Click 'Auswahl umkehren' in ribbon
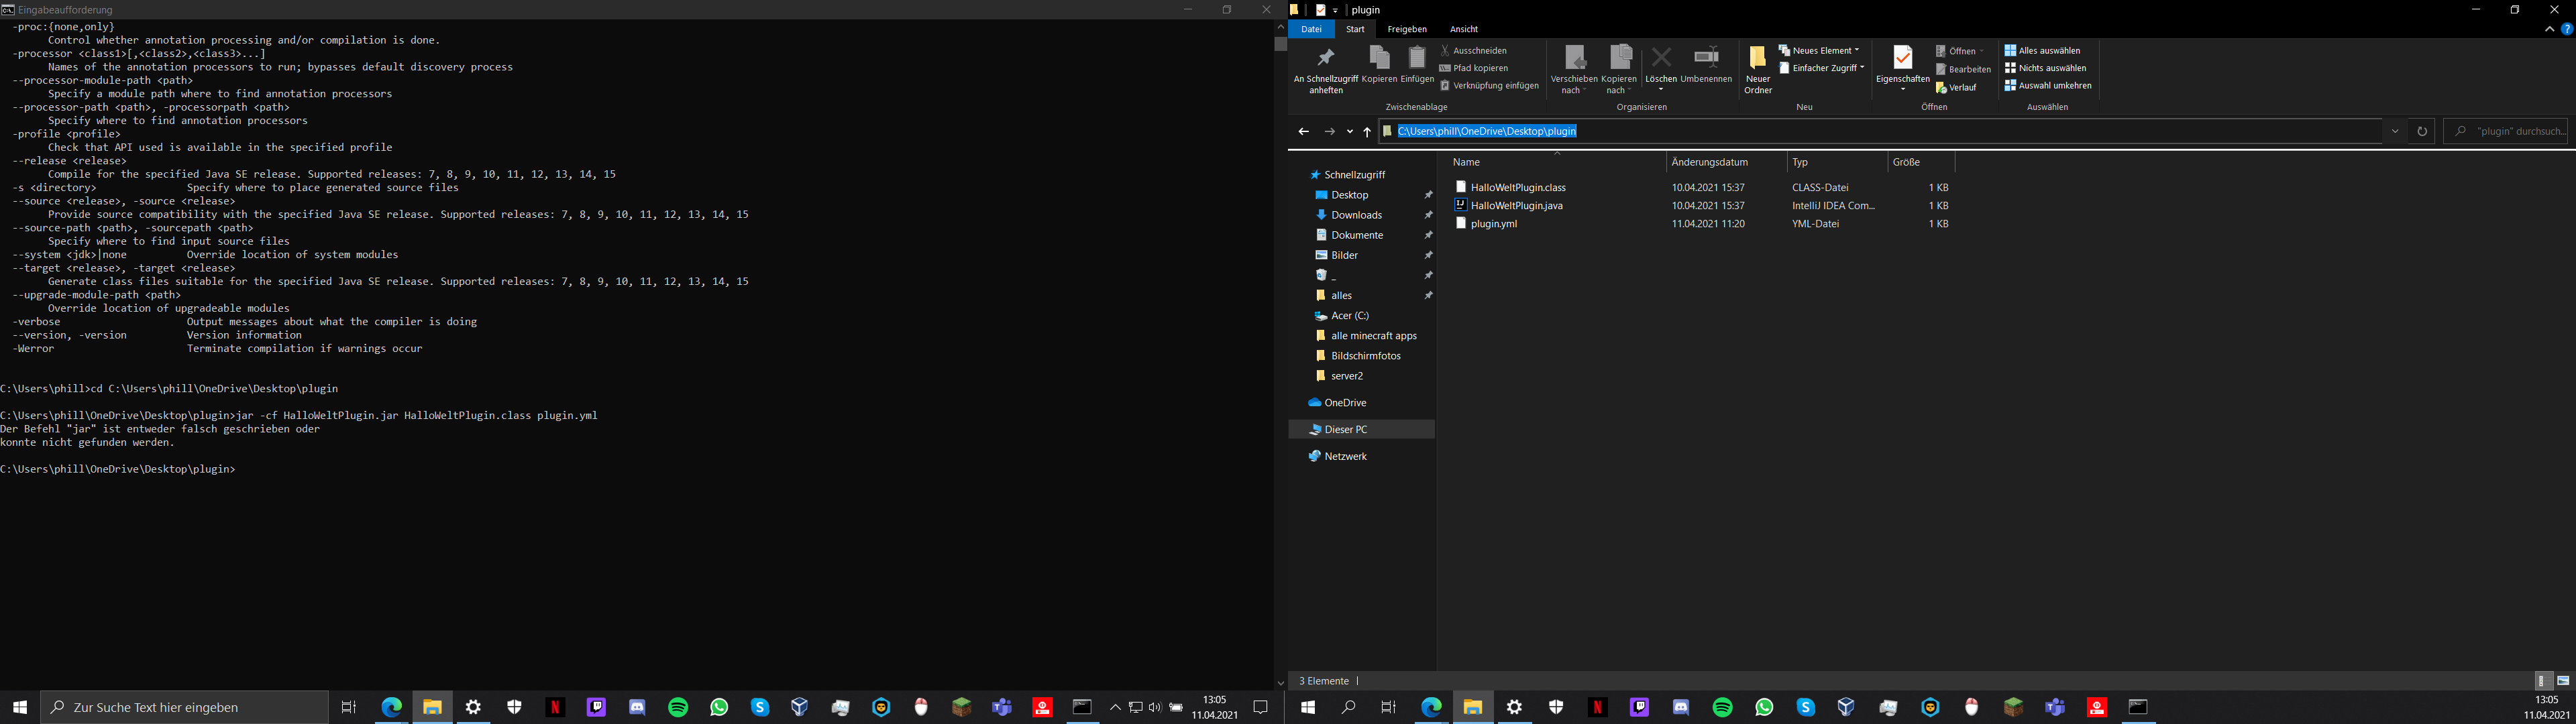Image resolution: width=2576 pixels, height=724 pixels. (x=2047, y=86)
